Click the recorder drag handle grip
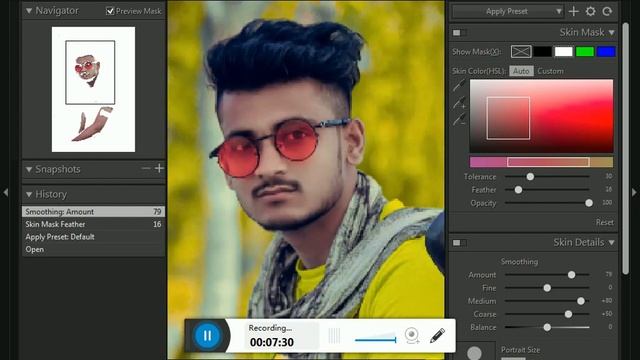 (334, 336)
